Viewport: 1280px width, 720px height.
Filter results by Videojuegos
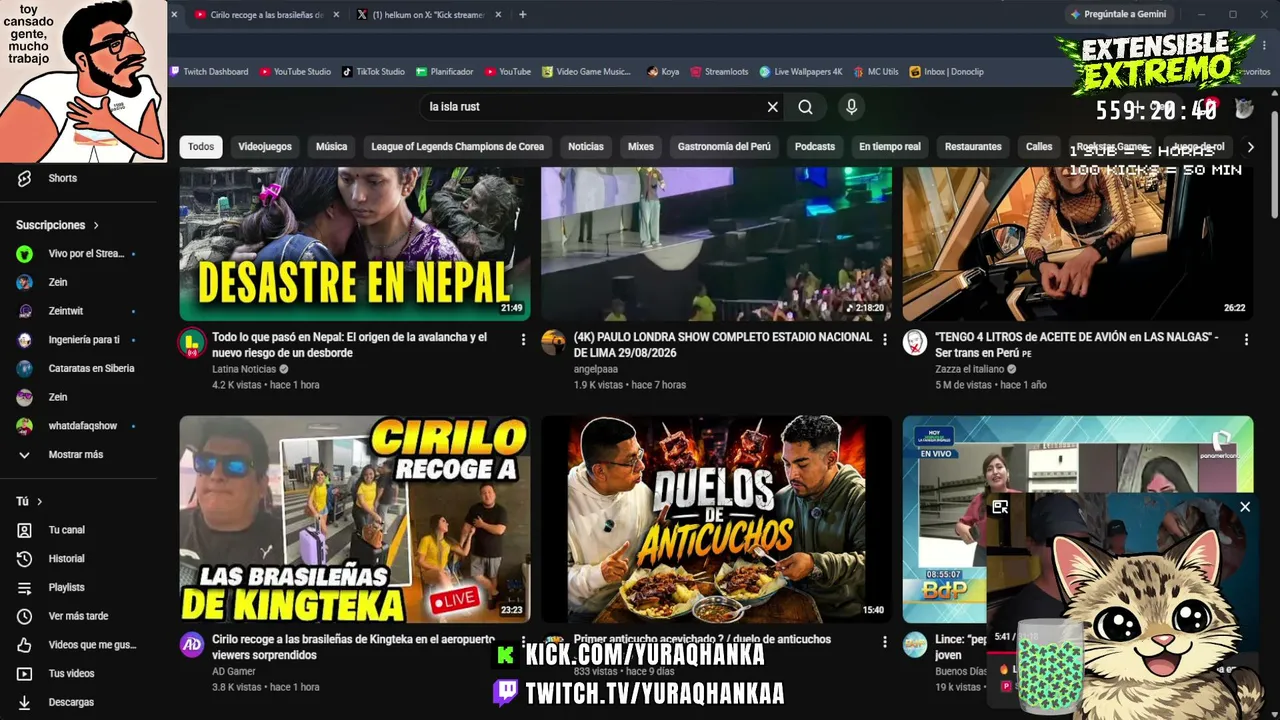point(265,147)
